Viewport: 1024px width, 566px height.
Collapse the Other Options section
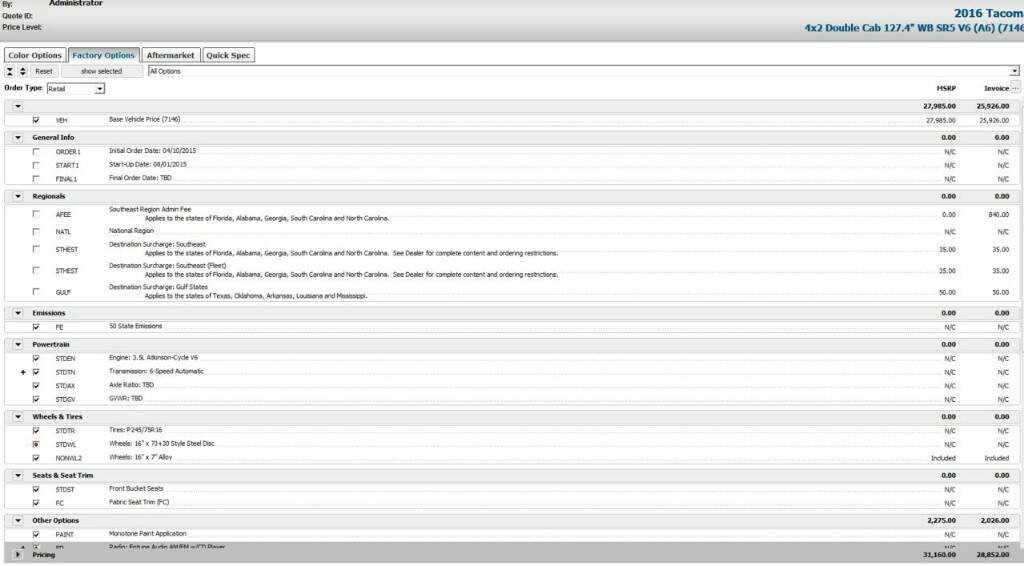[18, 520]
